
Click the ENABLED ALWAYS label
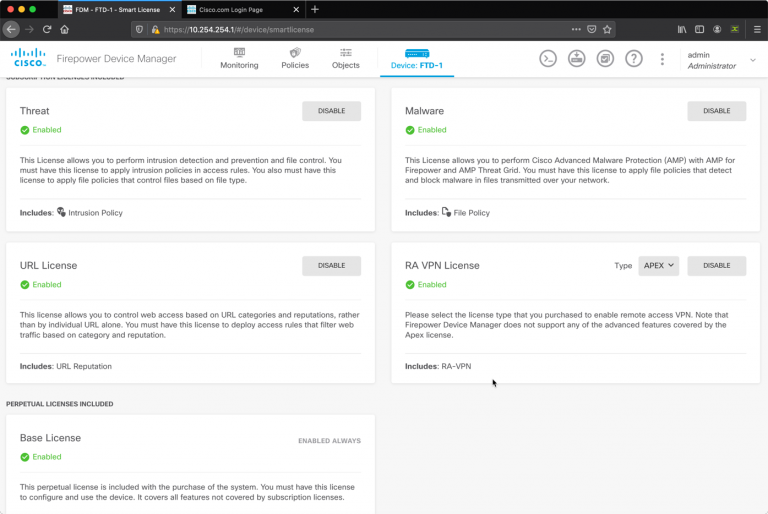330,441
